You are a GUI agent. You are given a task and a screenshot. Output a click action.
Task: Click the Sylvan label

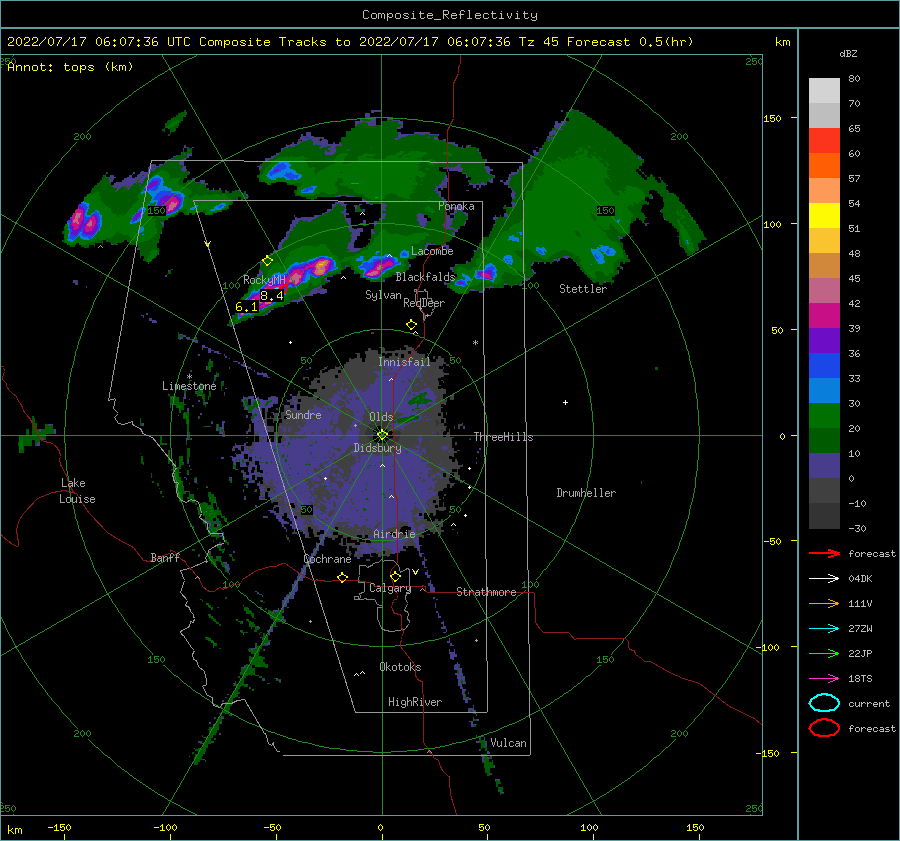click(383, 295)
